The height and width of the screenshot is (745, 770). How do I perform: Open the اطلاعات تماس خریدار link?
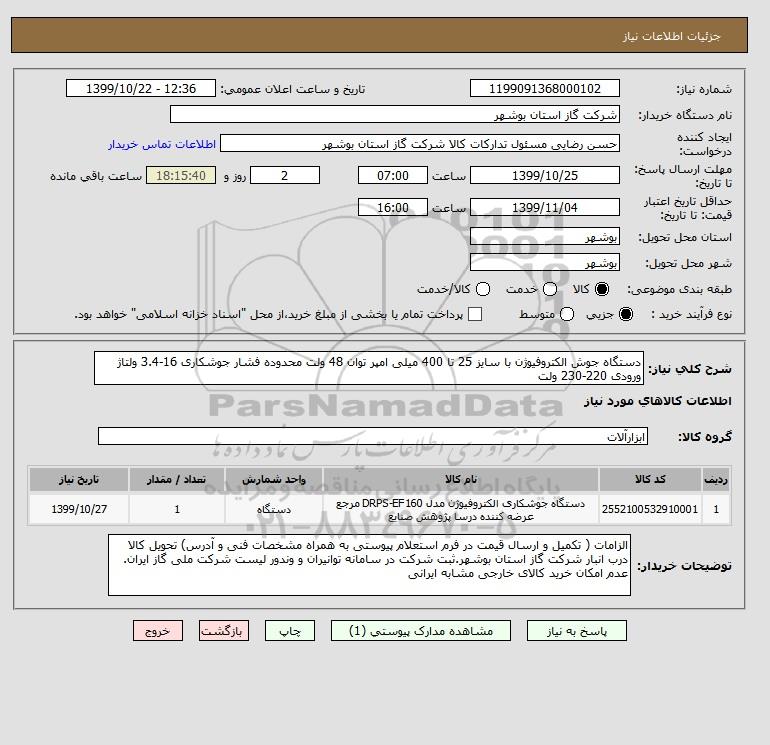[162, 144]
